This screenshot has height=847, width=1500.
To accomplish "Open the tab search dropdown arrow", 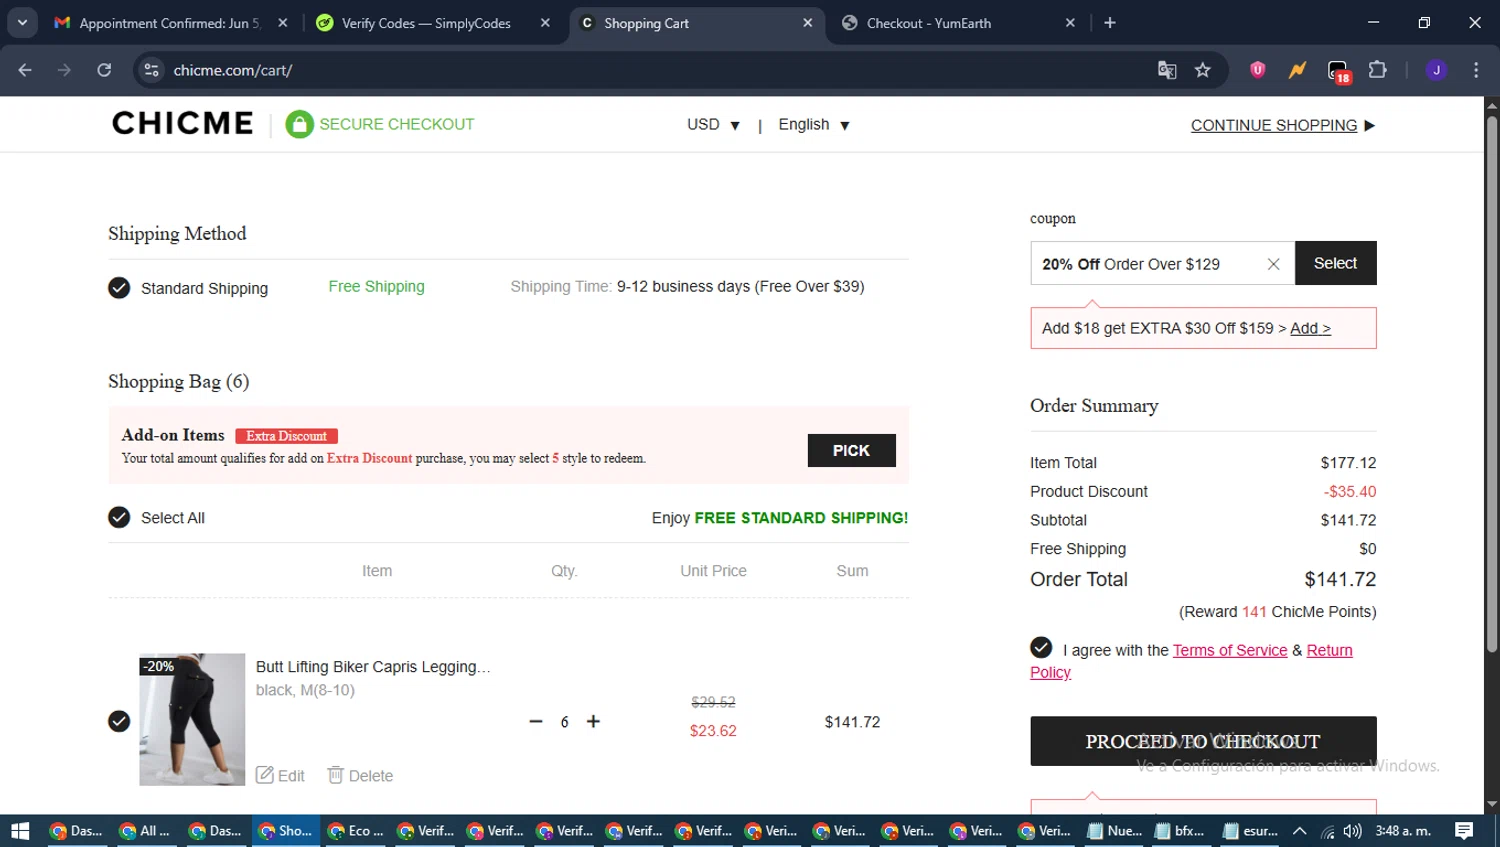I will coord(22,22).
